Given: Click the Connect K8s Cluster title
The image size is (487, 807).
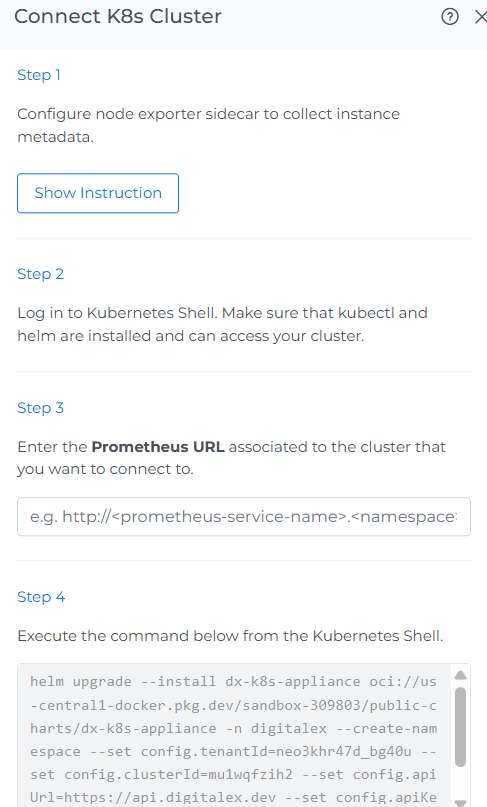Looking at the screenshot, I should [118, 16].
